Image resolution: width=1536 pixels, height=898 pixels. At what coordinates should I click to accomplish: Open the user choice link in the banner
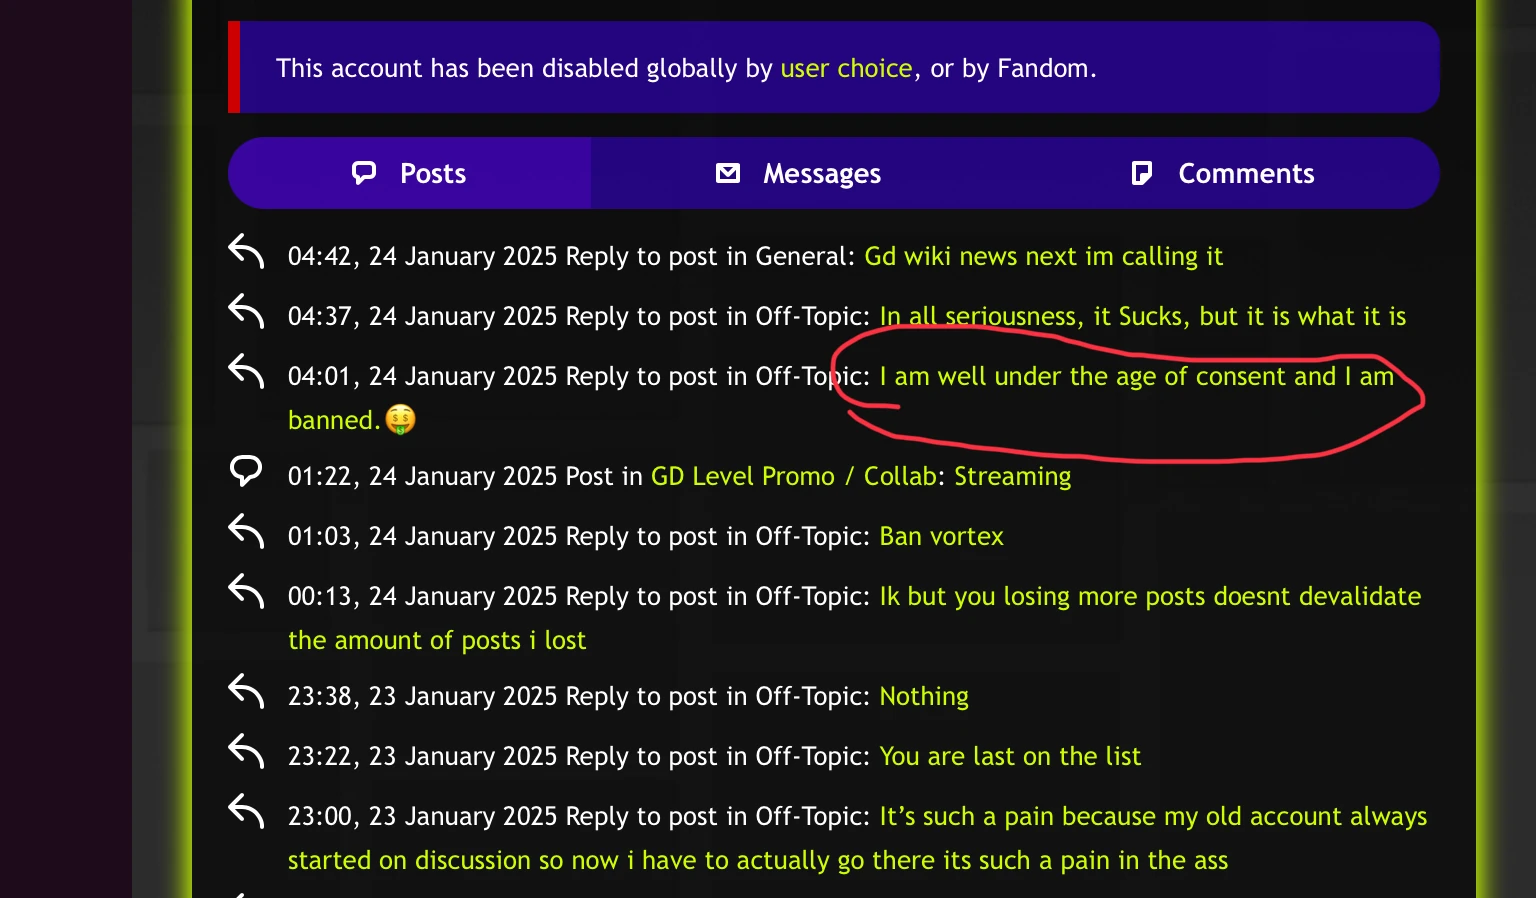coord(845,68)
